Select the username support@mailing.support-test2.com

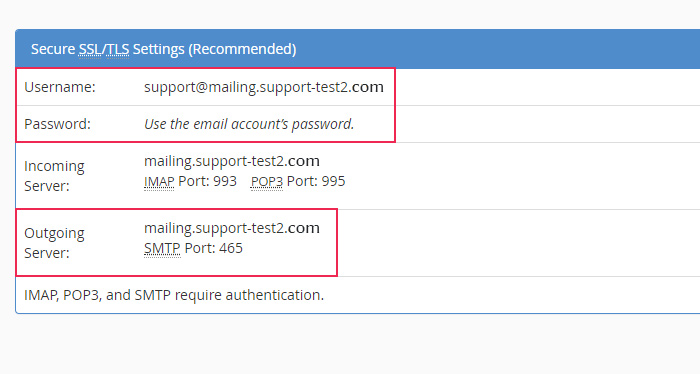click(264, 87)
